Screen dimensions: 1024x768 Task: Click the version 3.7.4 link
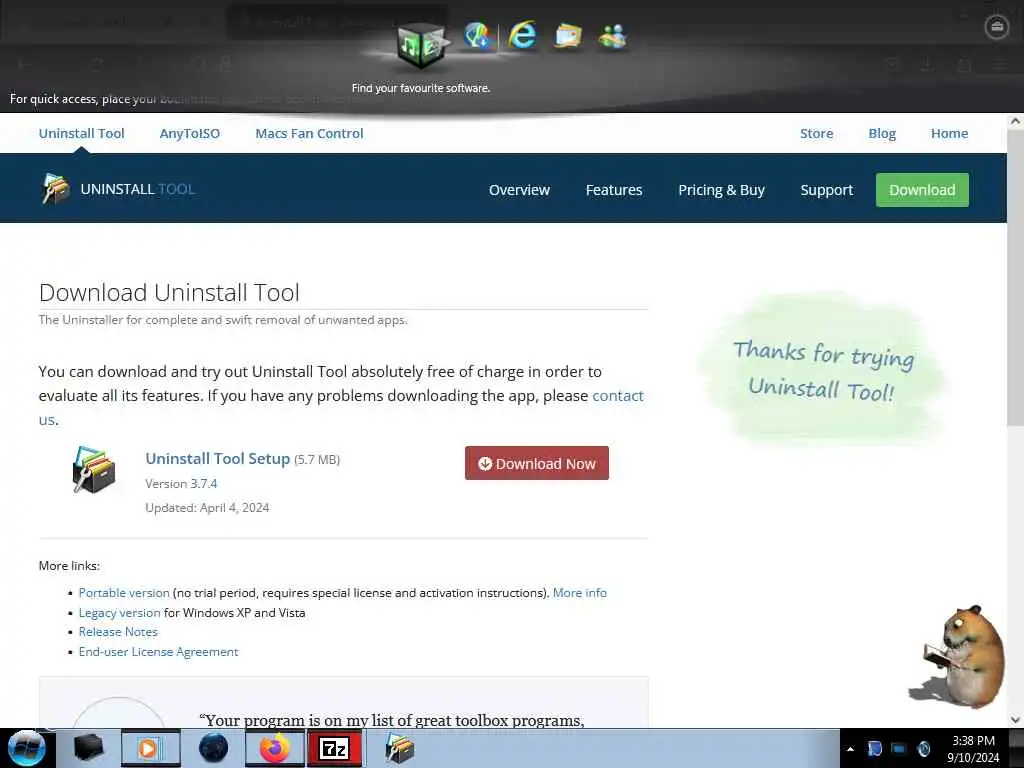(x=204, y=484)
